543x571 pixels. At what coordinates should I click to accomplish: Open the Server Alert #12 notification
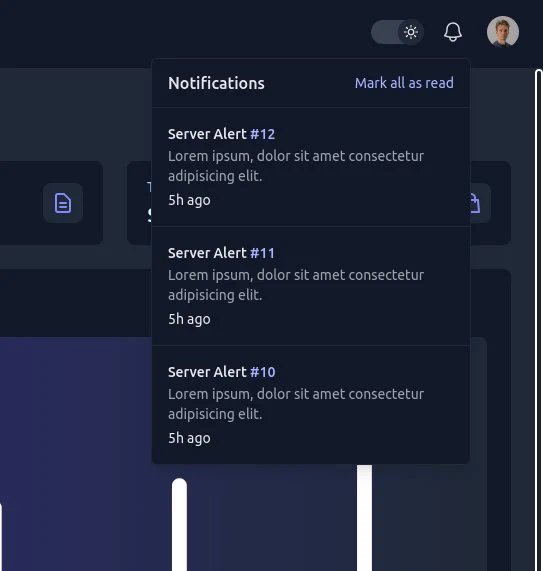[311, 167]
